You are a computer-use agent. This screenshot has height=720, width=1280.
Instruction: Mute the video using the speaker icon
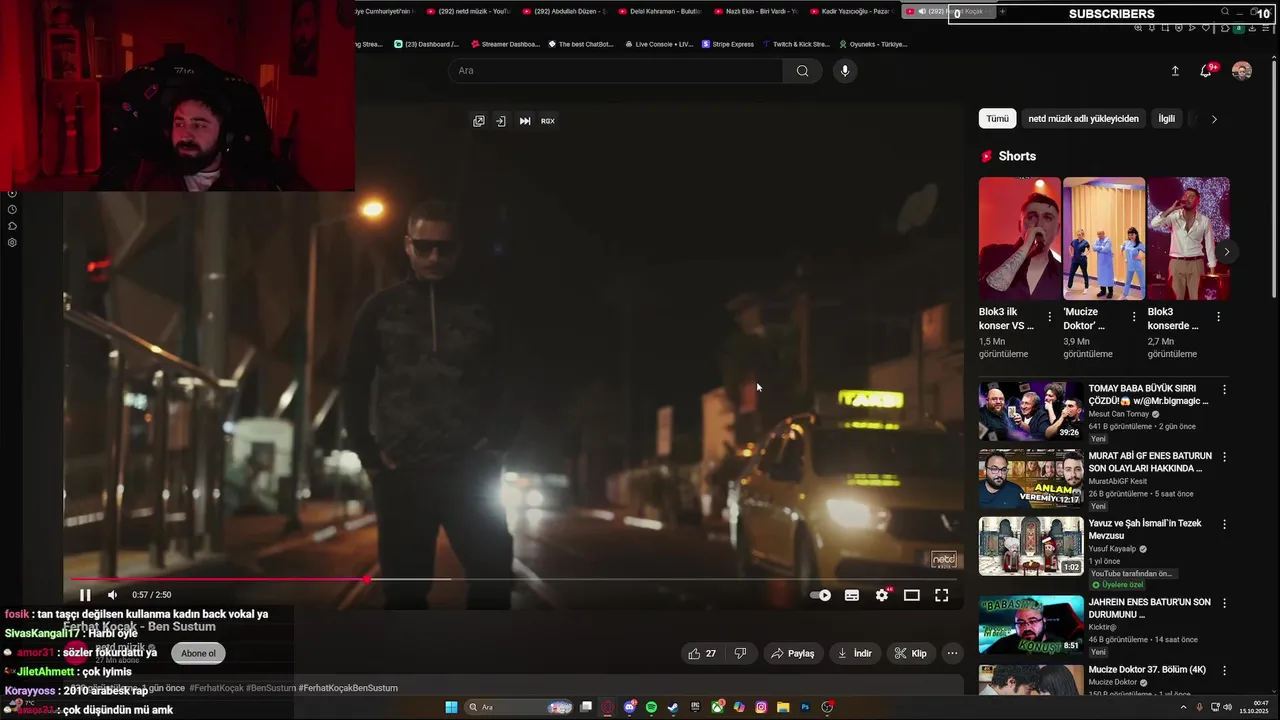112,595
